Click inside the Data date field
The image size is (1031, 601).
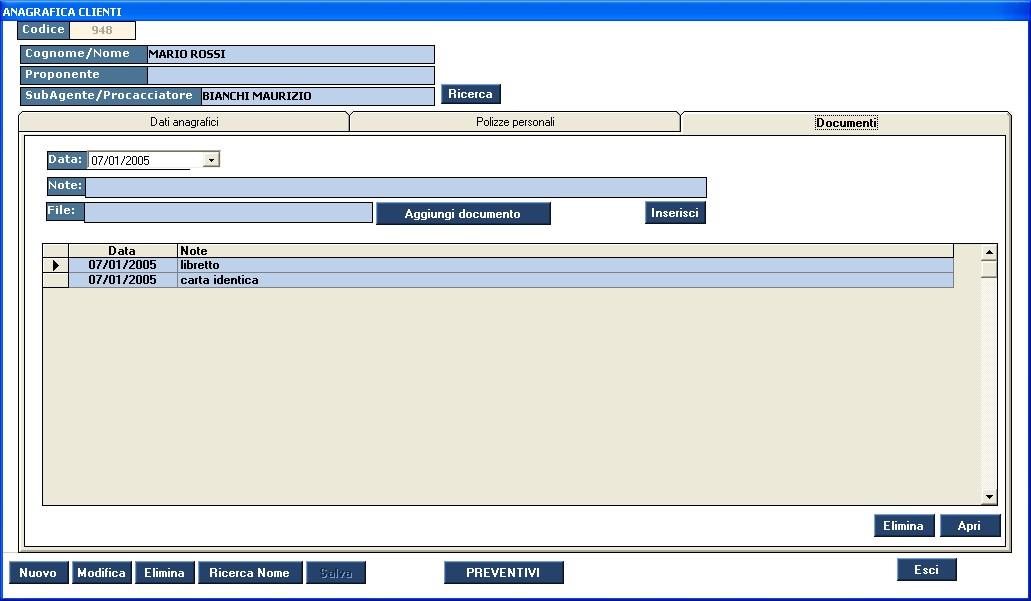[x=145, y=160]
